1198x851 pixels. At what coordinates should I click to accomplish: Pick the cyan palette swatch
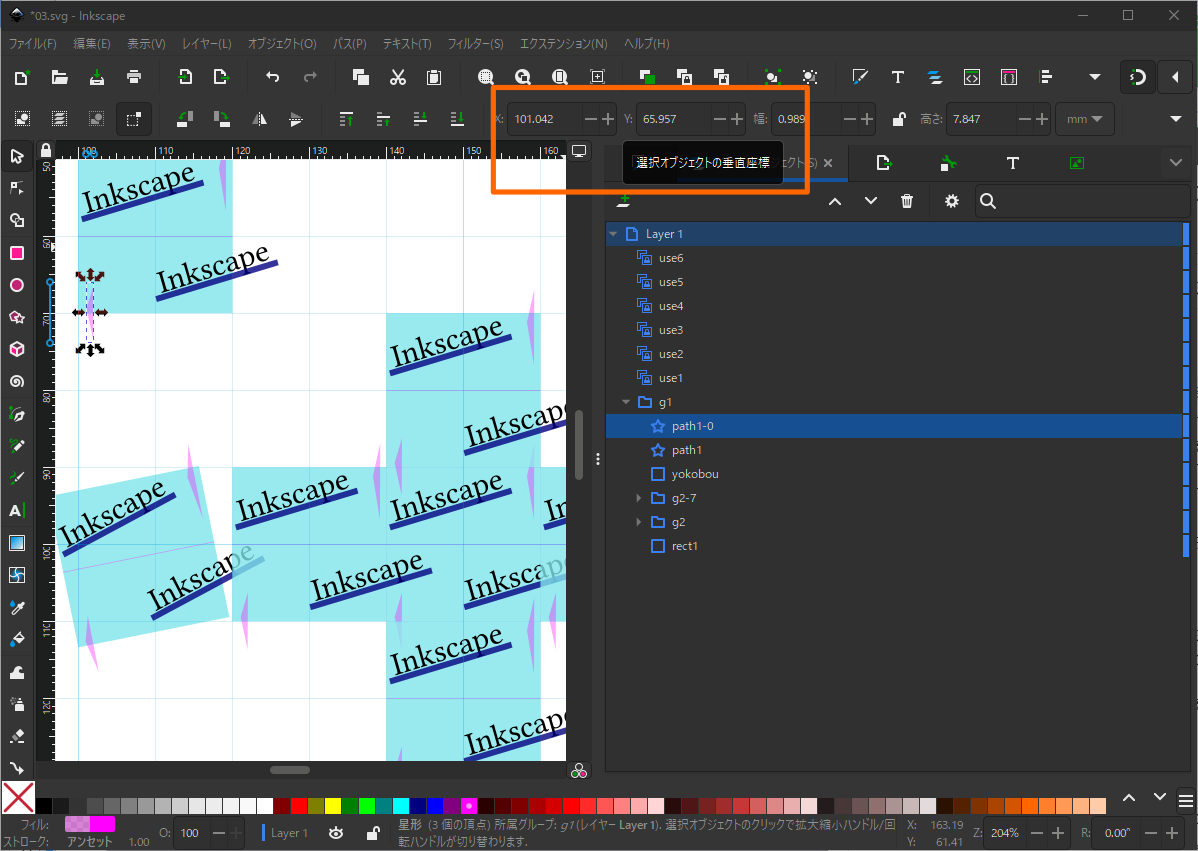click(401, 806)
